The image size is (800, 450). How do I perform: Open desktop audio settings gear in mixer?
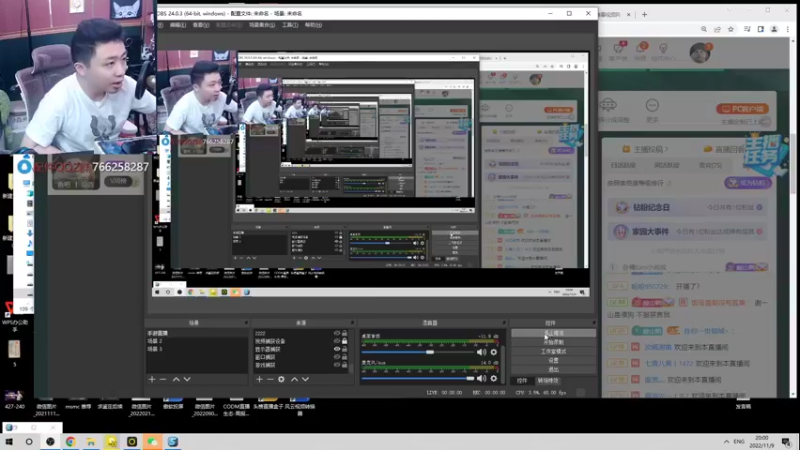coord(493,352)
